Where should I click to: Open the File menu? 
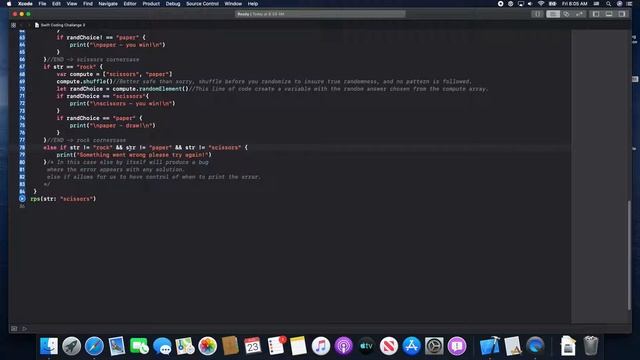coord(42,4)
